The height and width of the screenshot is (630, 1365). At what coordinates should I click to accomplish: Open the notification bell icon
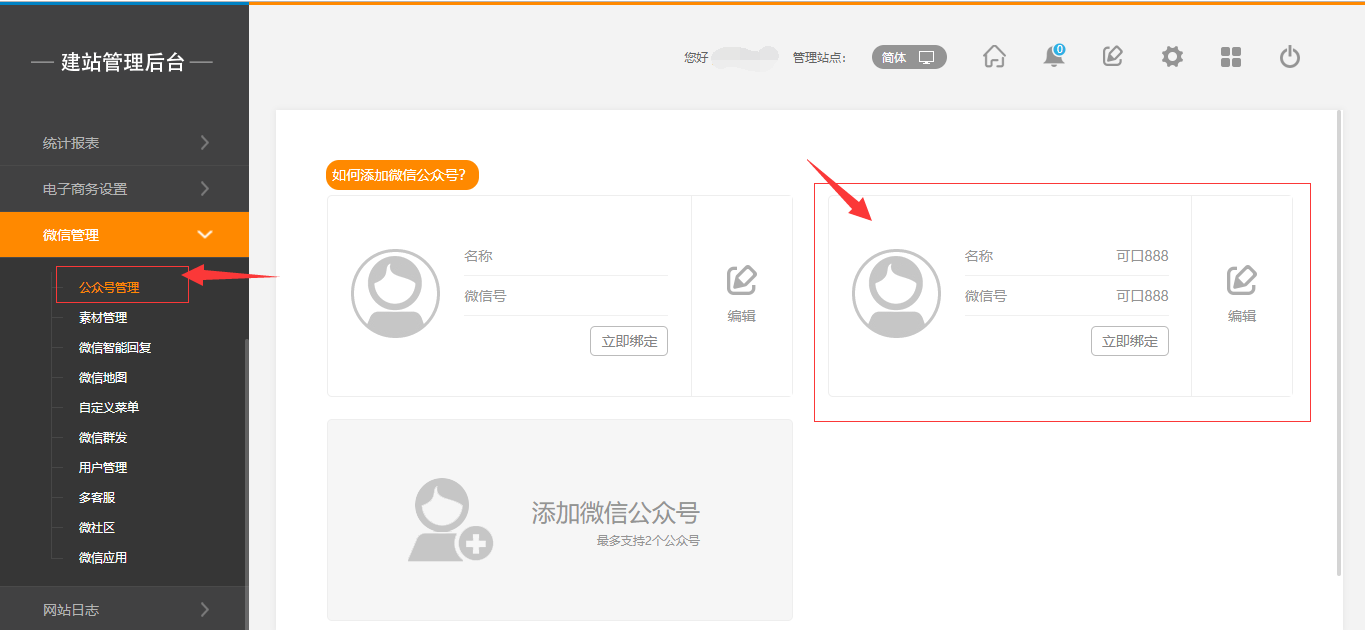pyautogui.click(x=1054, y=57)
